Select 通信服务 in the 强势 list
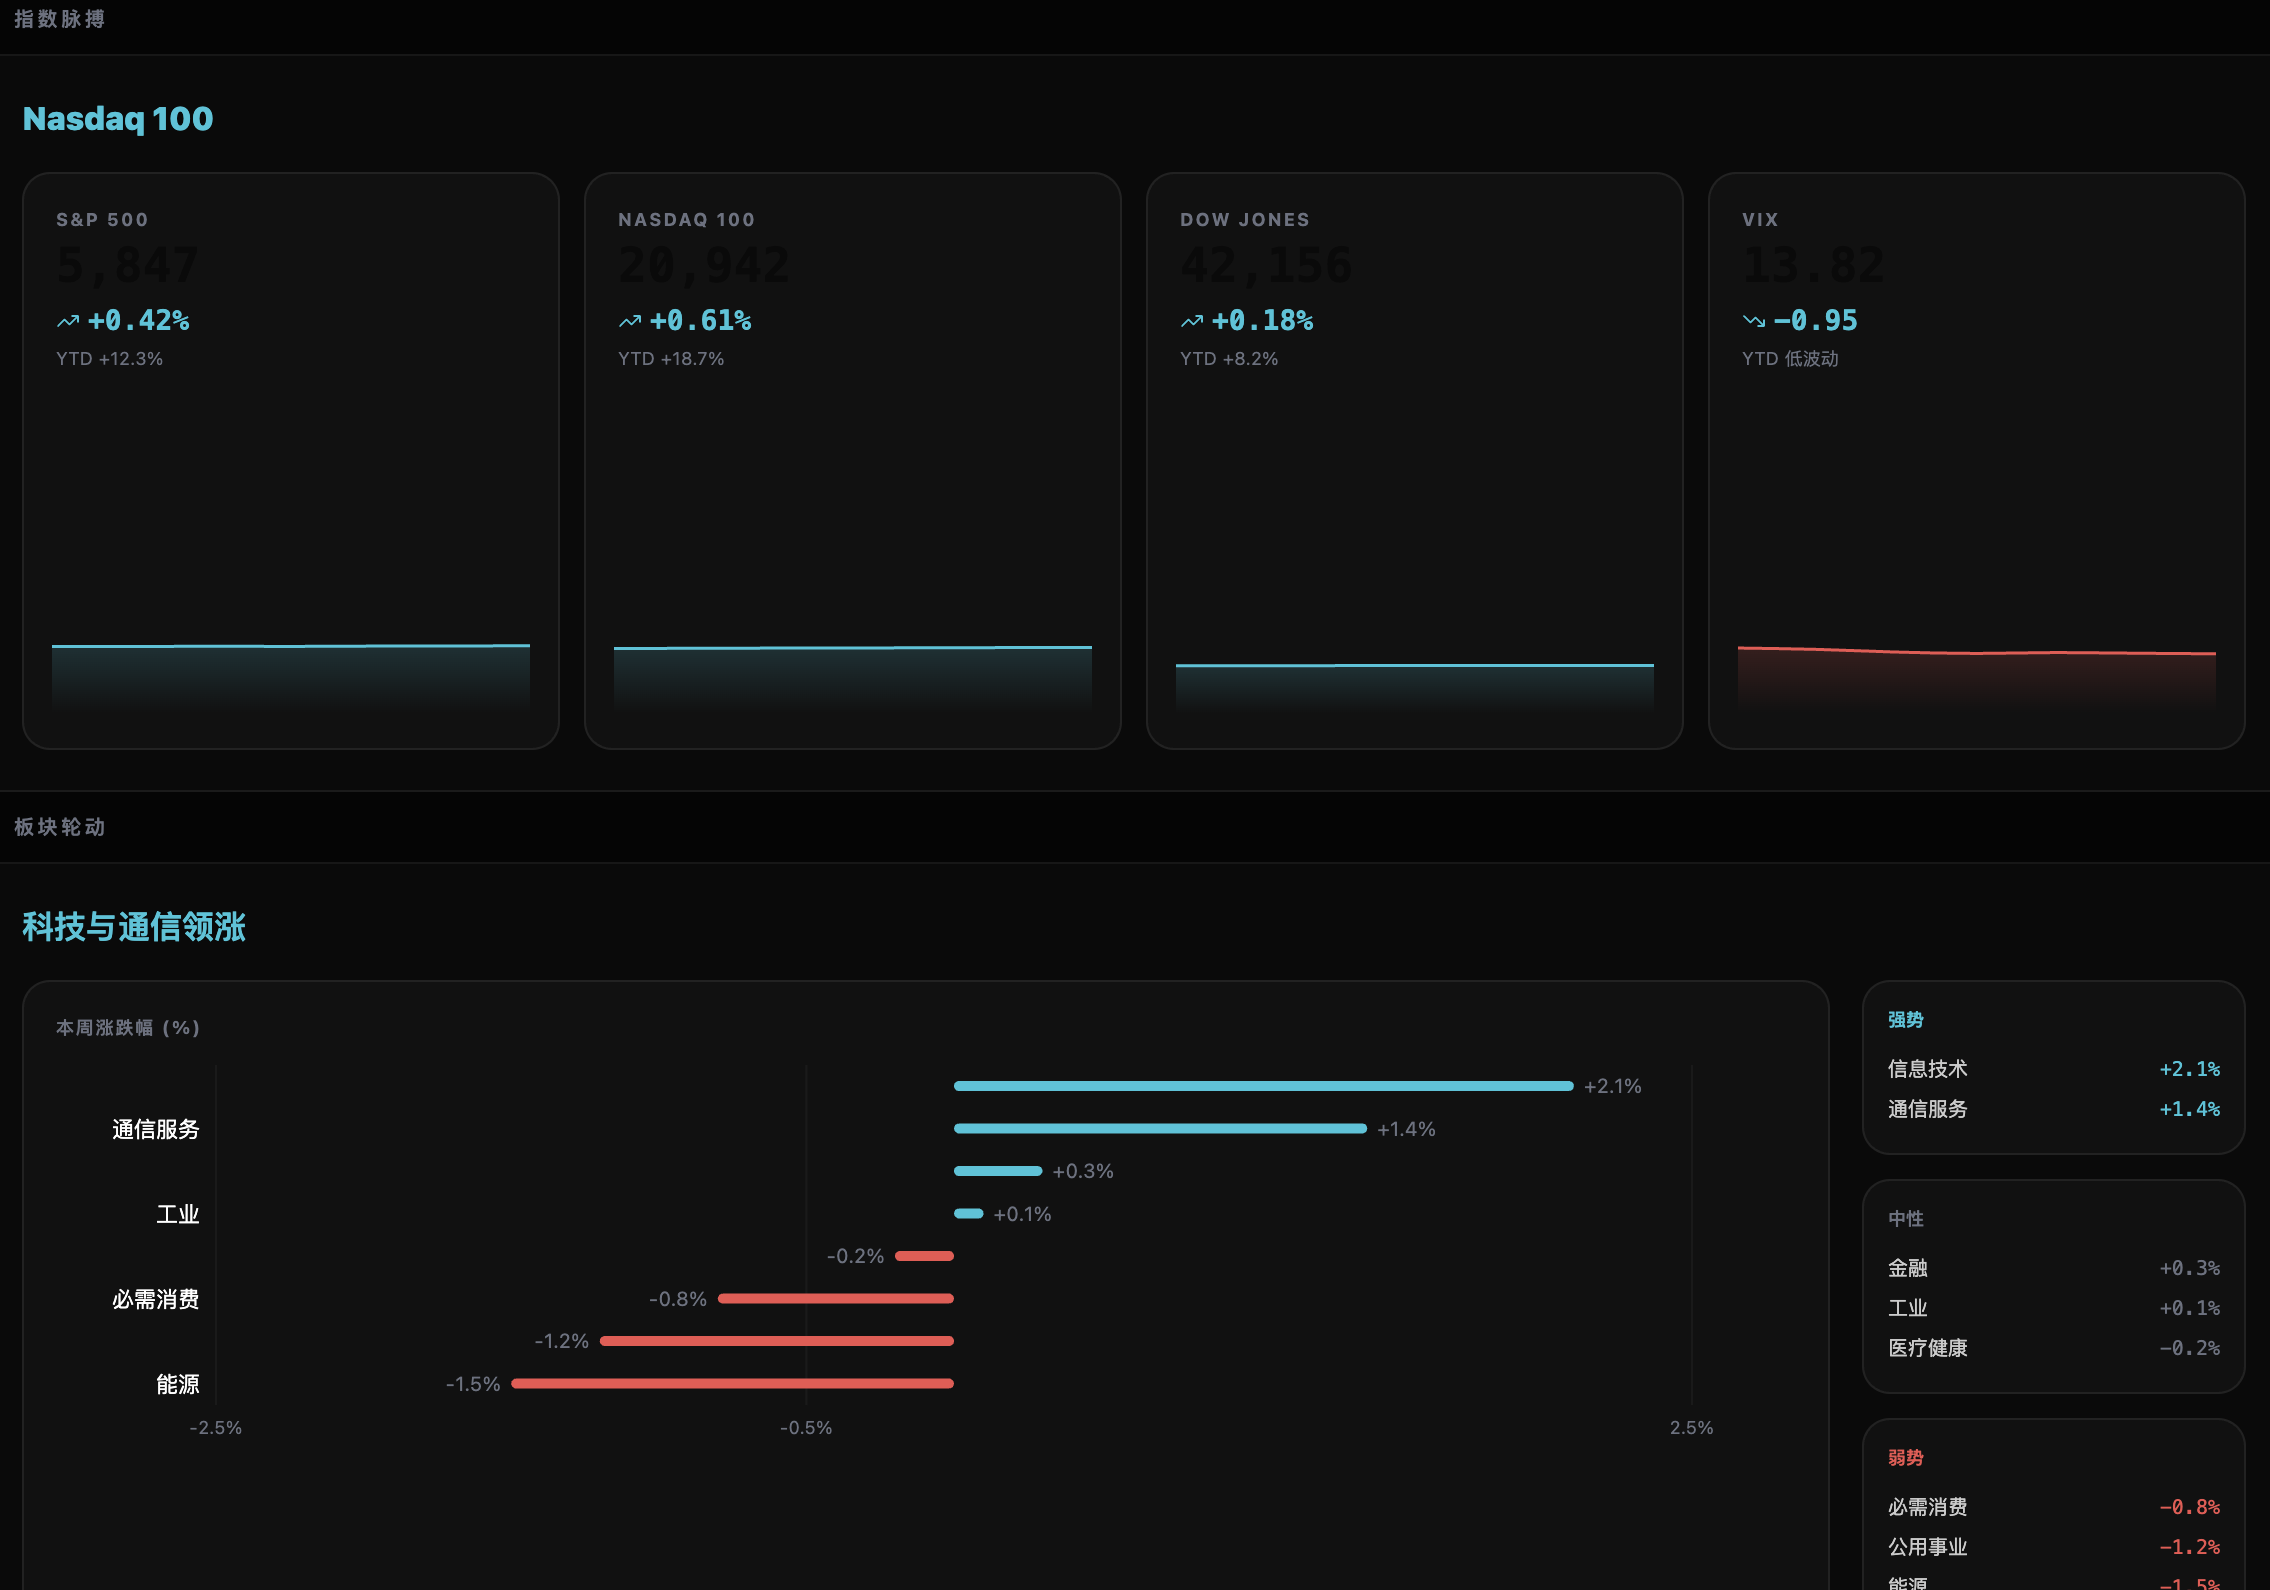2270x1590 pixels. pyautogui.click(x=1928, y=1109)
